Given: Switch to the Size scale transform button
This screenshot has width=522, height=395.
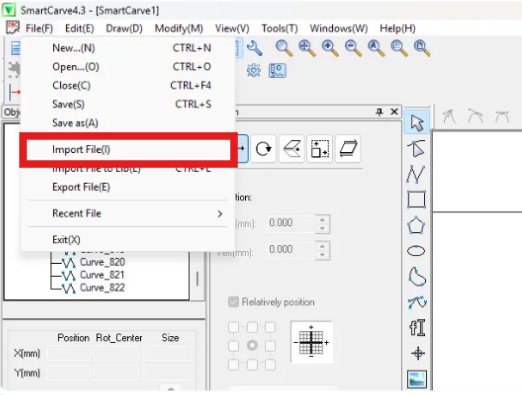Looking at the screenshot, I should coord(320,149).
